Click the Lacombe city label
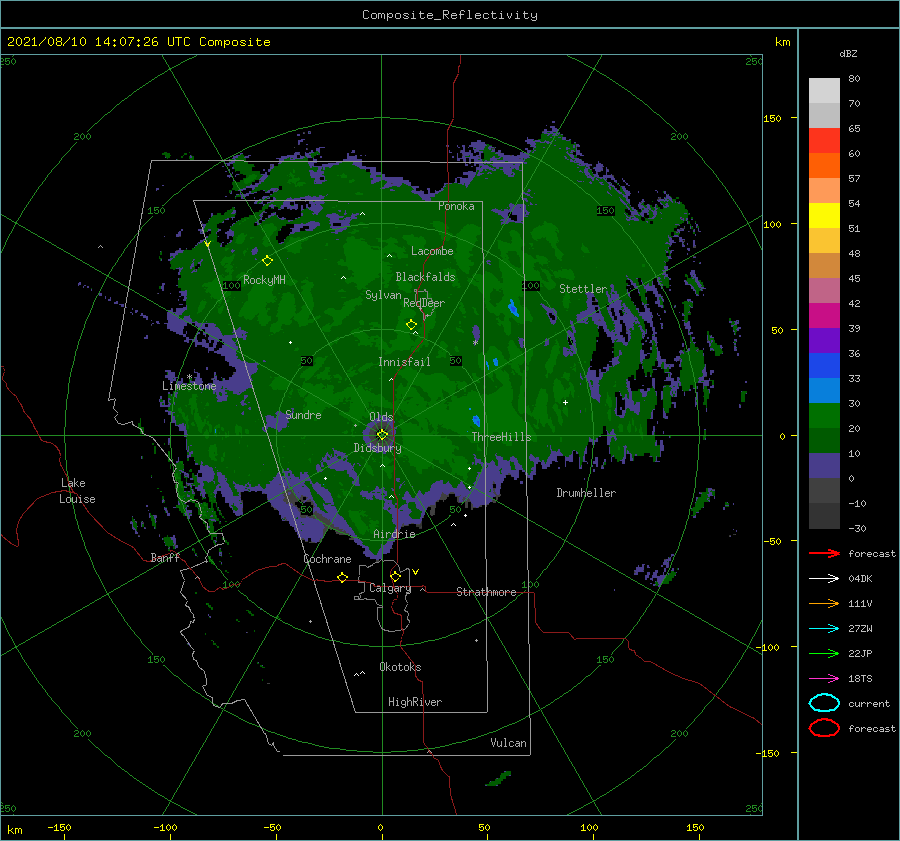The width and height of the screenshot is (900, 841). coord(432,251)
